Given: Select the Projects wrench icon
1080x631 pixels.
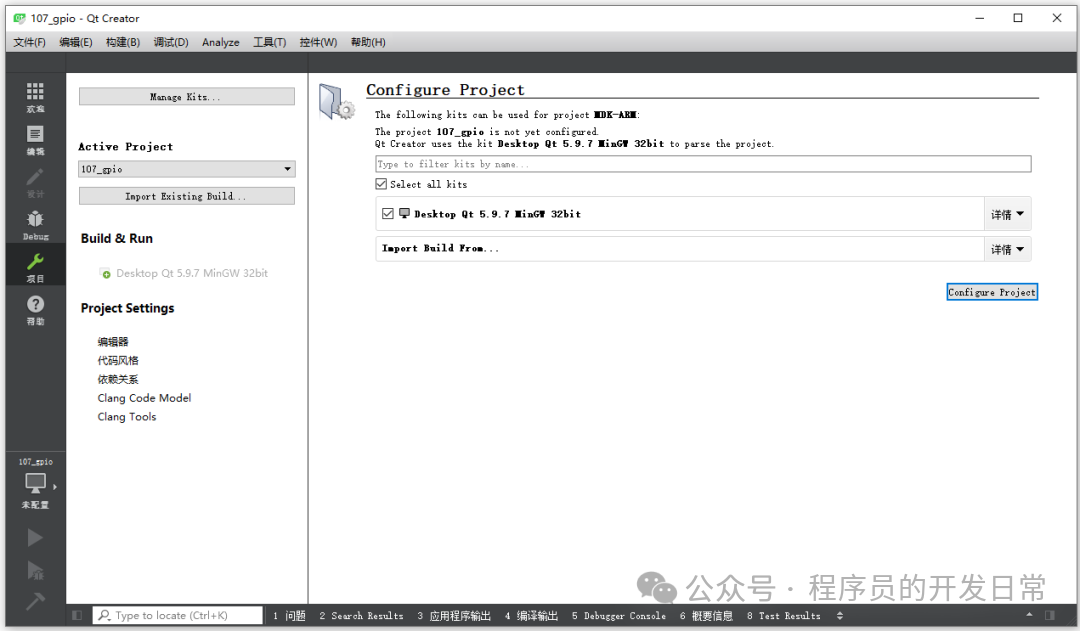Looking at the screenshot, I should (x=35, y=267).
